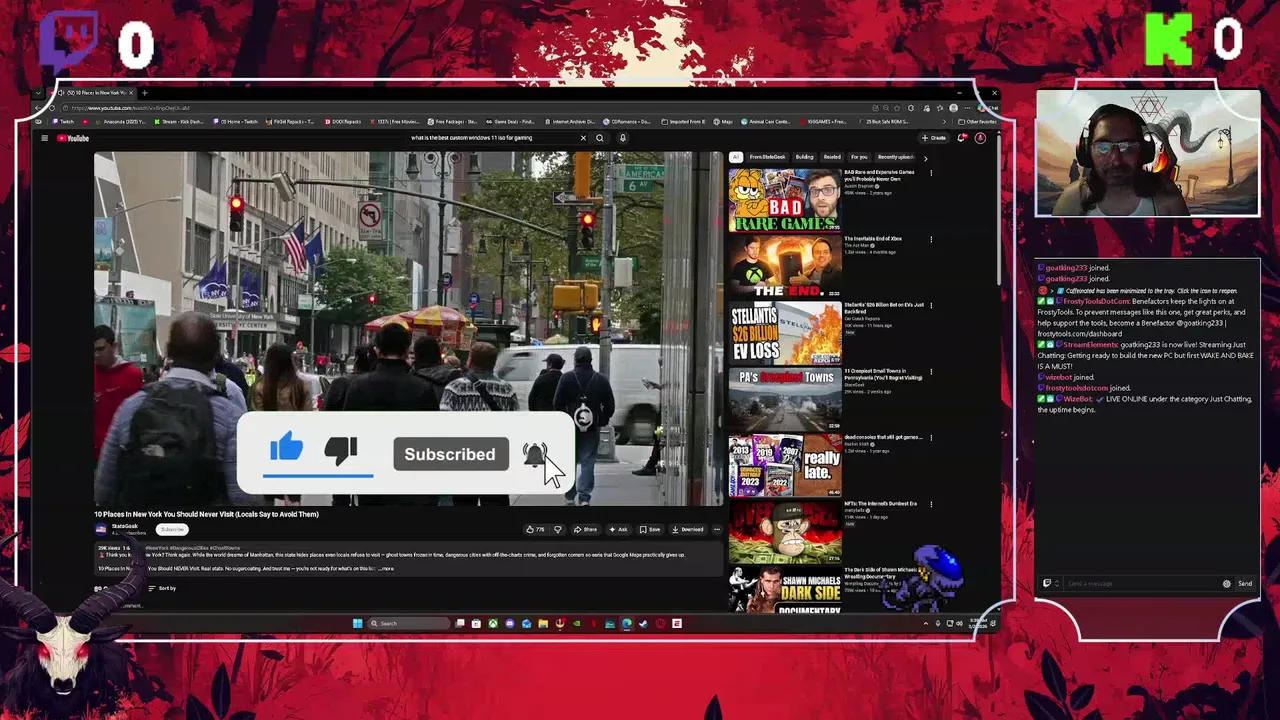Click the Windows taskbar Search box
This screenshot has height=720, width=1280.
[410, 623]
